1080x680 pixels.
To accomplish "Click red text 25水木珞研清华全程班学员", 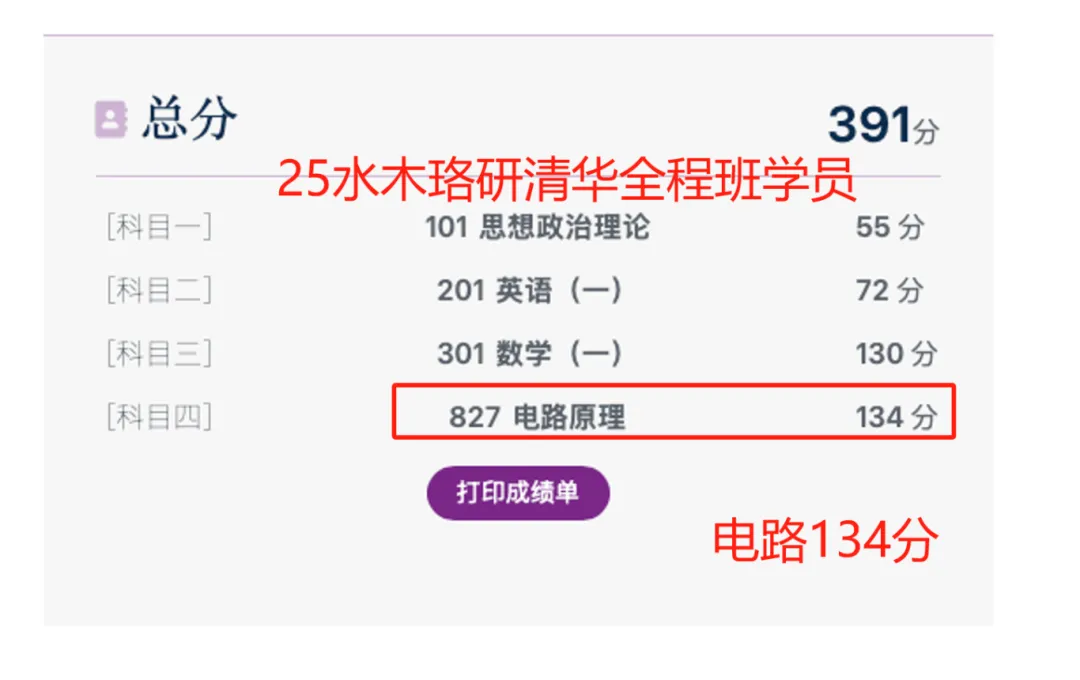I will pyautogui.click(x=566, y=178).
